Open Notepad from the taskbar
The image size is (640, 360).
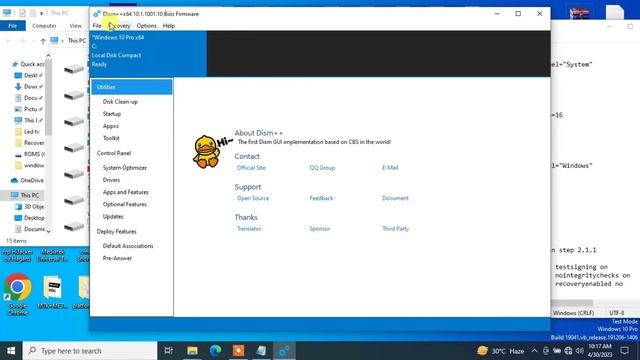tap(262, 351)
